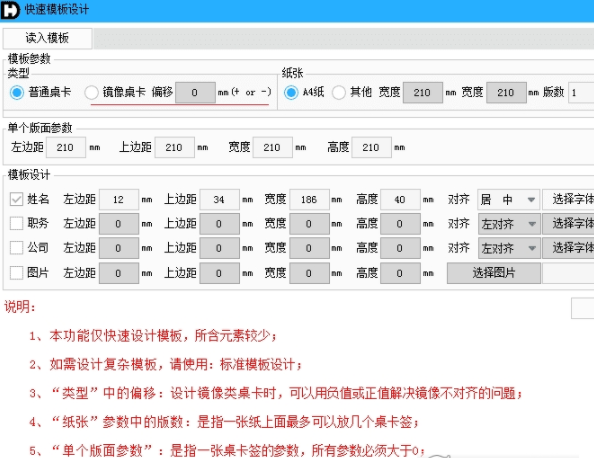
Task: Click the 读入模板 button
Action: [47, 38]
